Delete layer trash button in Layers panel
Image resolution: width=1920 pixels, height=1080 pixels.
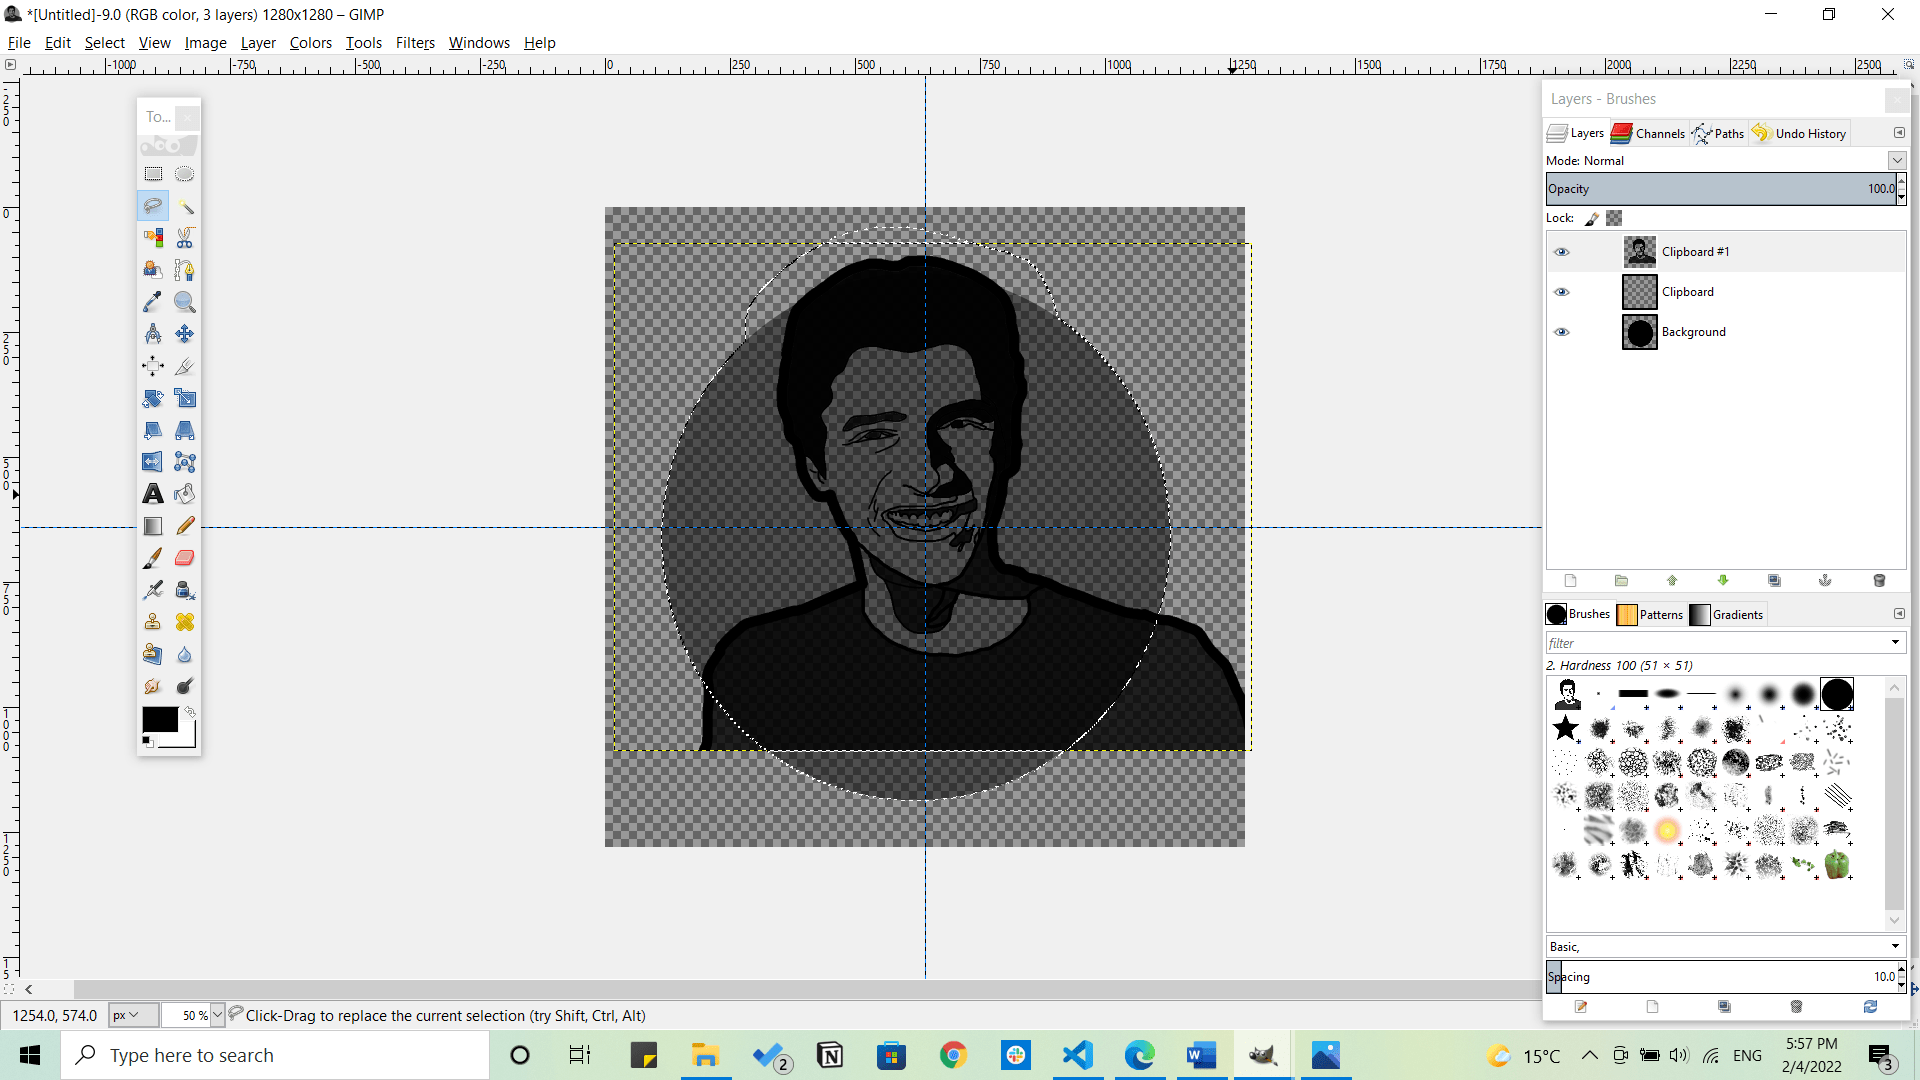pyautogui.click(x=1879, y=581)
